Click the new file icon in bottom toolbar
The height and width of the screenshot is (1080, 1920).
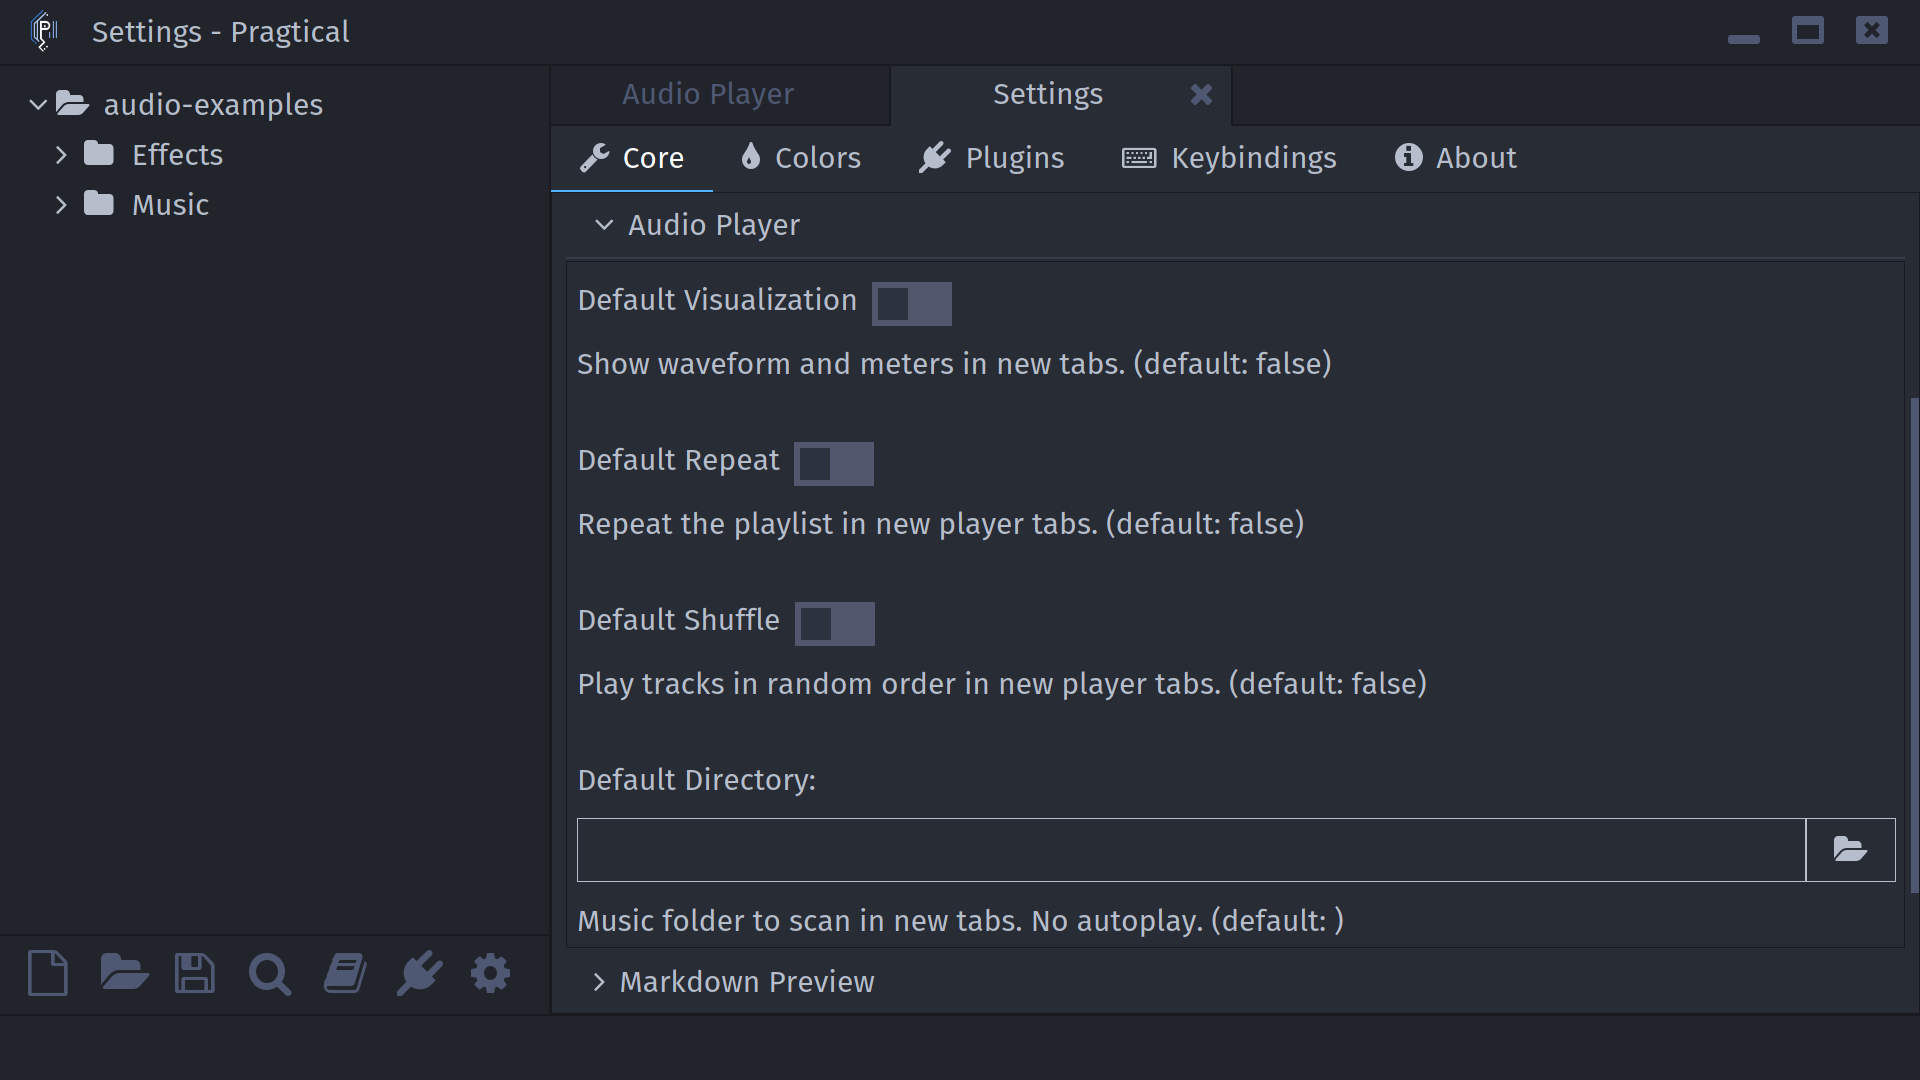(48, 973)
